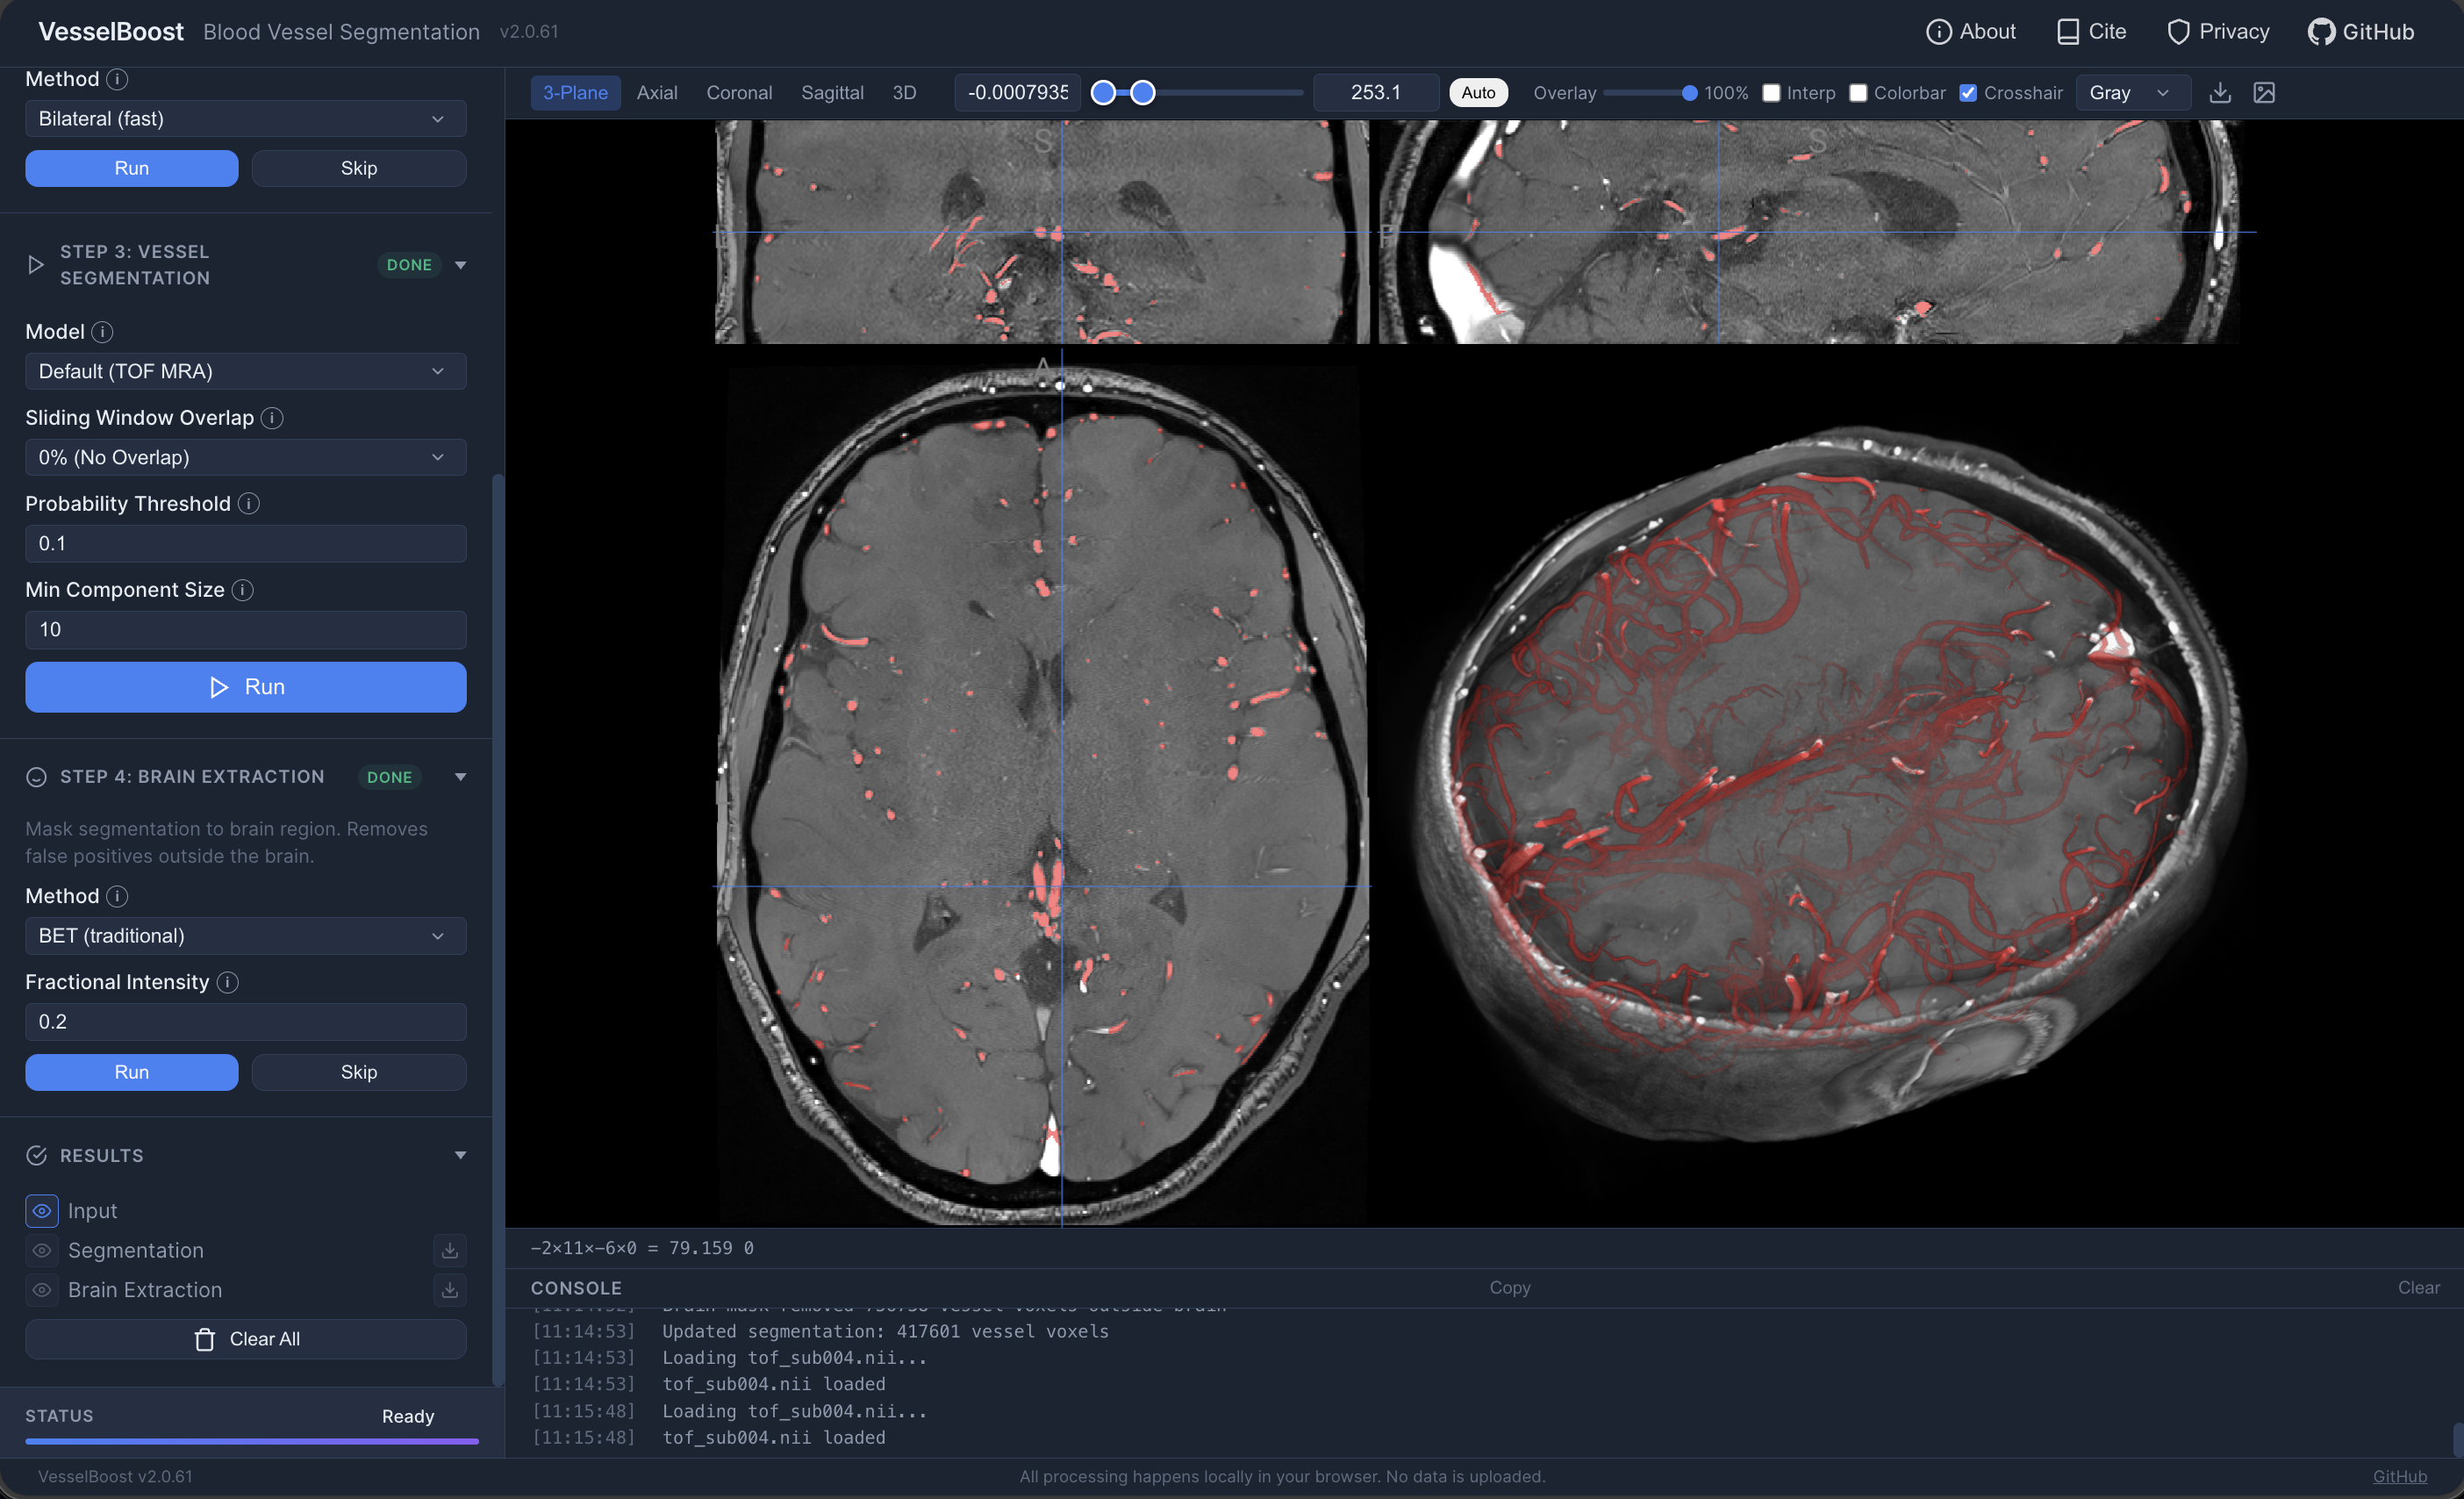Show the Segmentation overlay via eye toggle

(41, 1250)
